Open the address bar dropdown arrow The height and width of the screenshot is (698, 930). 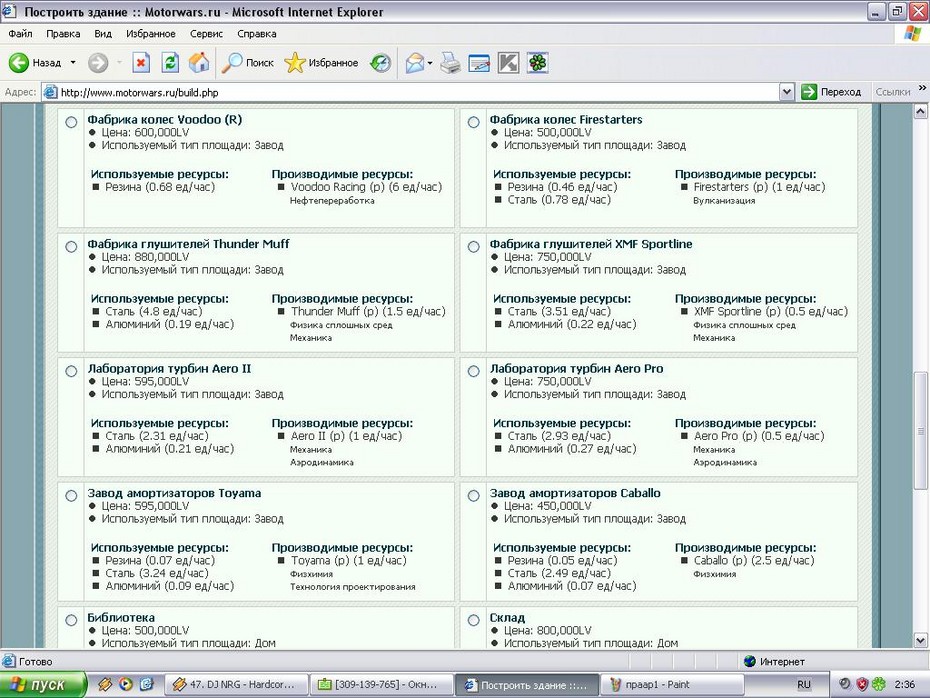pos(786,92)
